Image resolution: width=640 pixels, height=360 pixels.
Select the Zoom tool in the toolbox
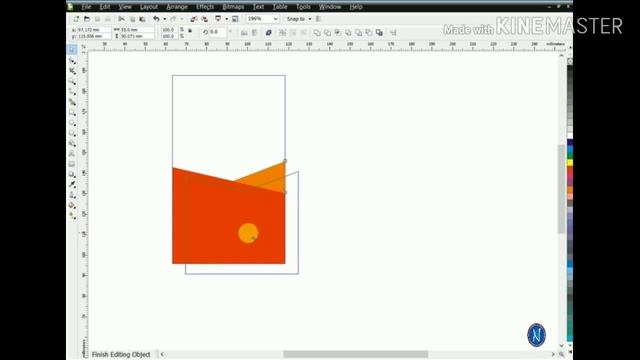pyautogui.click(x=72, y=81)
